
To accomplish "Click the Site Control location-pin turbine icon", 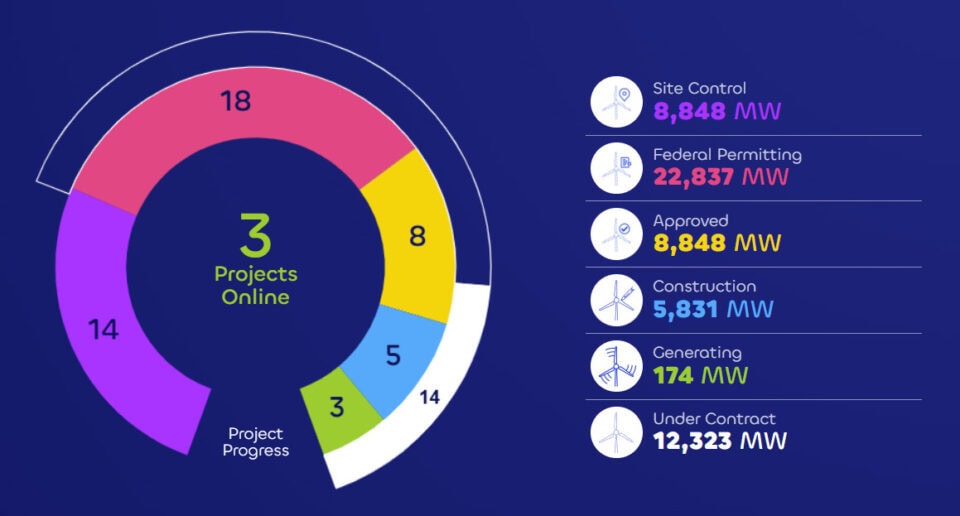I will click(x=616, y=102).
